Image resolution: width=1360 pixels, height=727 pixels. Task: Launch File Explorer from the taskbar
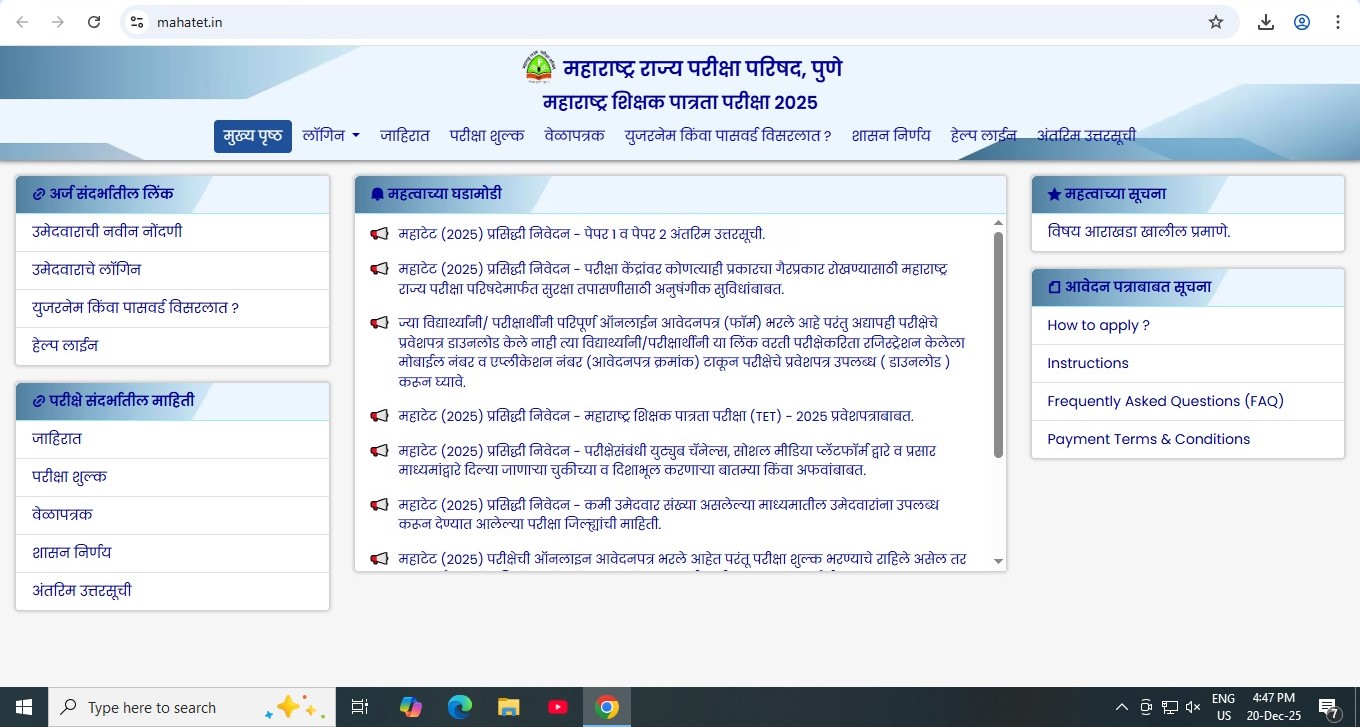(509, 707)
